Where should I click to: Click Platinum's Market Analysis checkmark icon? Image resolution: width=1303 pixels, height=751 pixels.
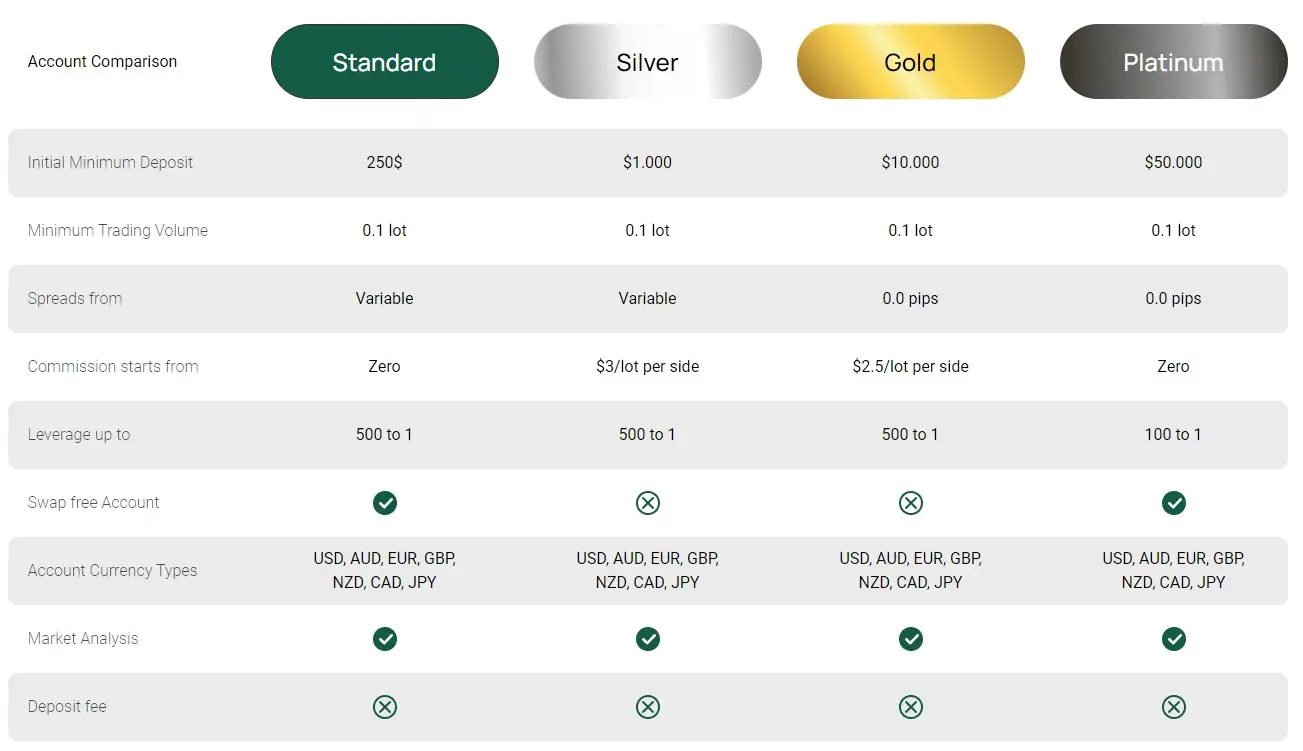coord(1174,639)
